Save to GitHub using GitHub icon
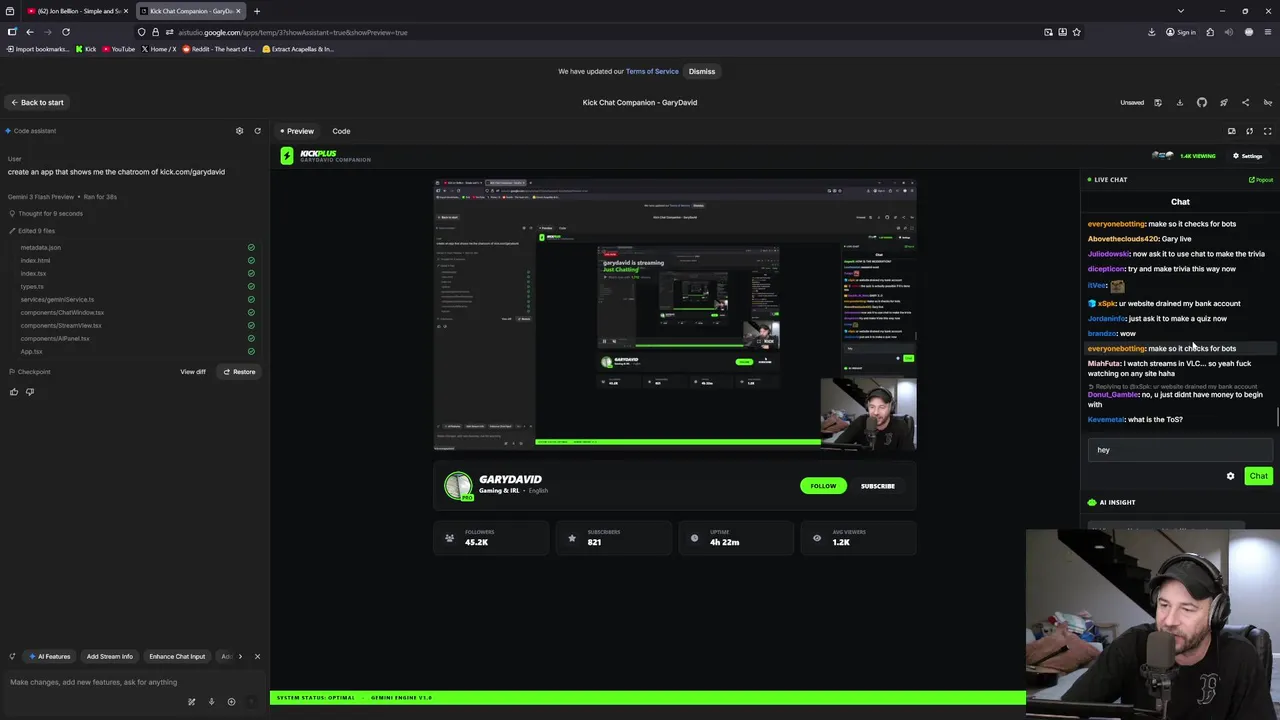The image size is (1280, 720). point(1202,102)
